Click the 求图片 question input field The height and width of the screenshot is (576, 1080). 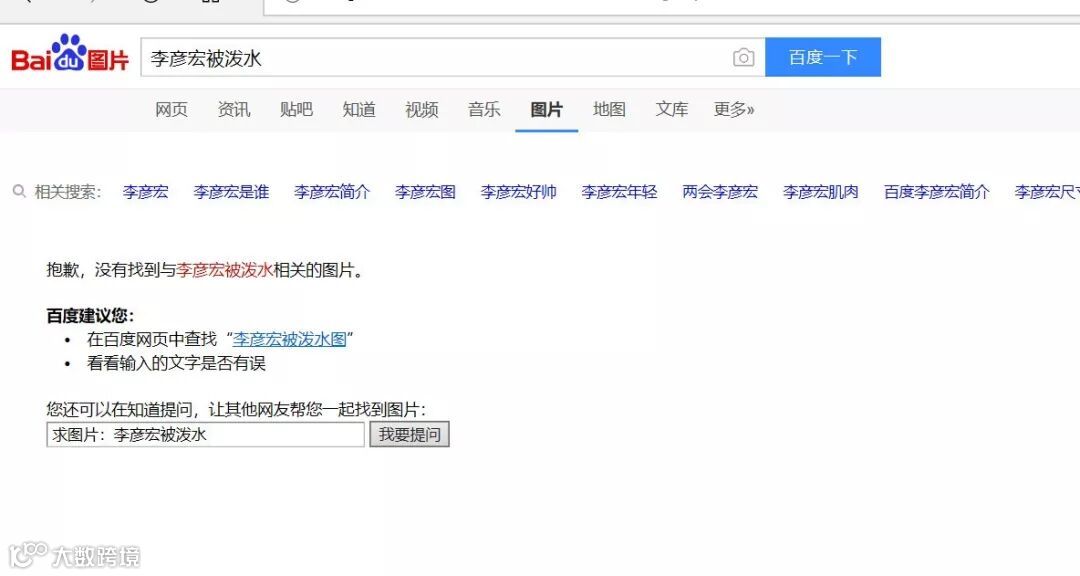pyautogui.click(x=205, y=435)
